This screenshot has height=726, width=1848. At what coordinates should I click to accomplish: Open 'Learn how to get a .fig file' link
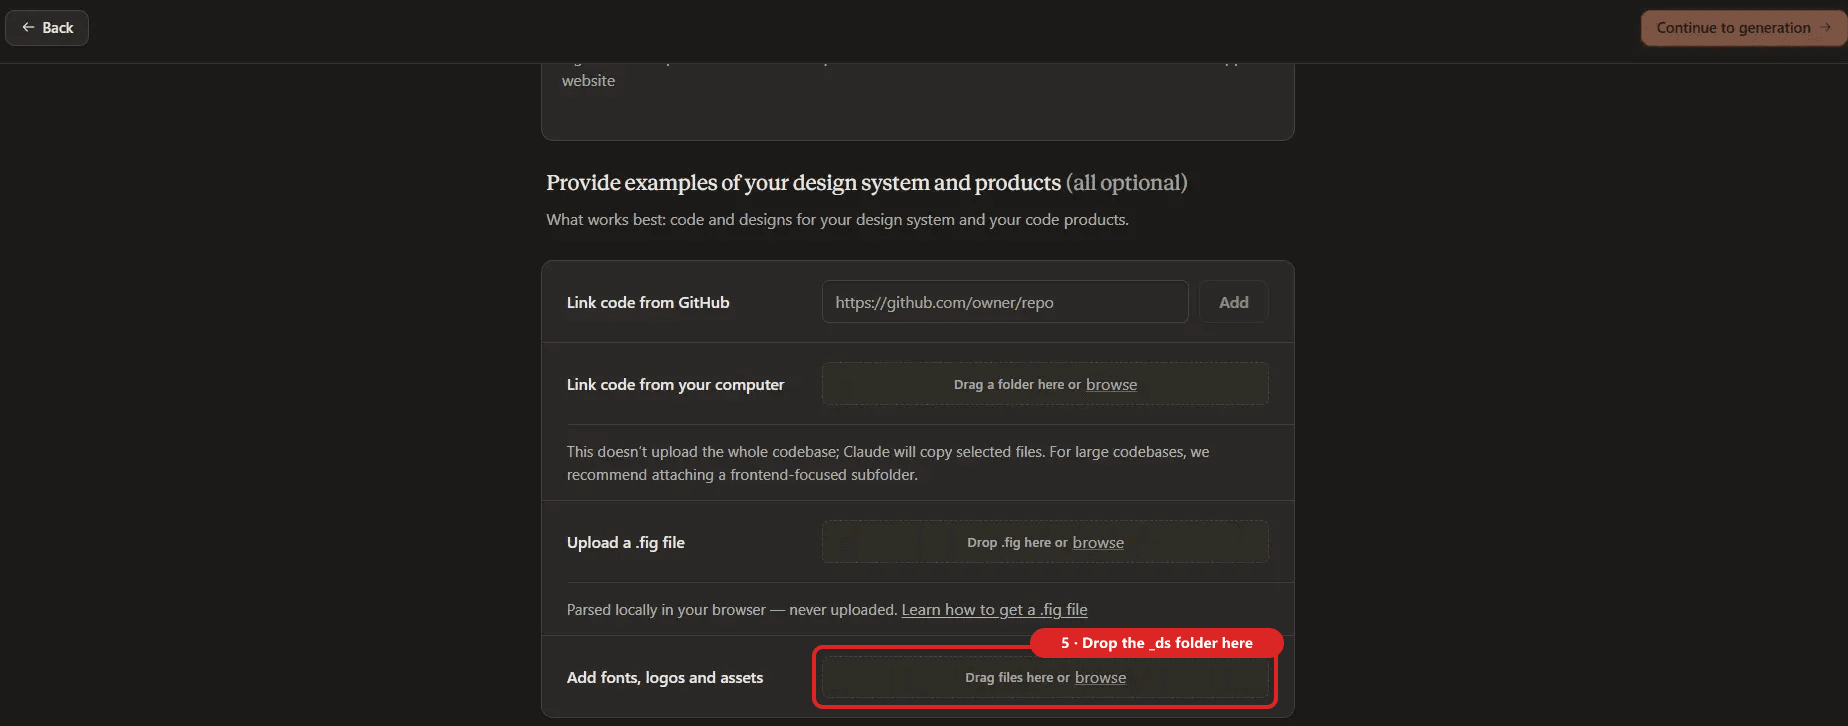pos(994,610)
